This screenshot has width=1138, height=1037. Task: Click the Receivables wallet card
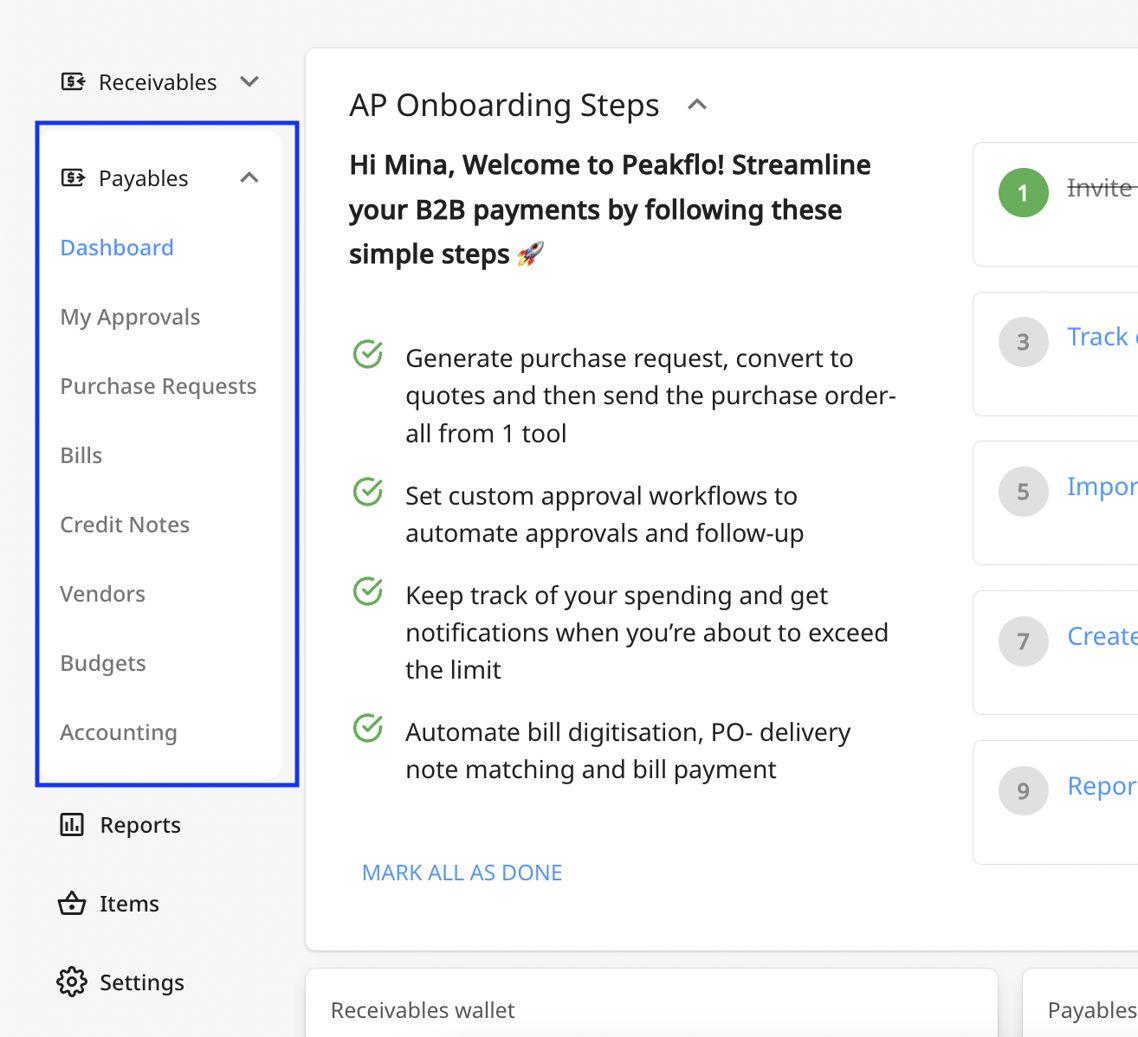point(652,1003)
